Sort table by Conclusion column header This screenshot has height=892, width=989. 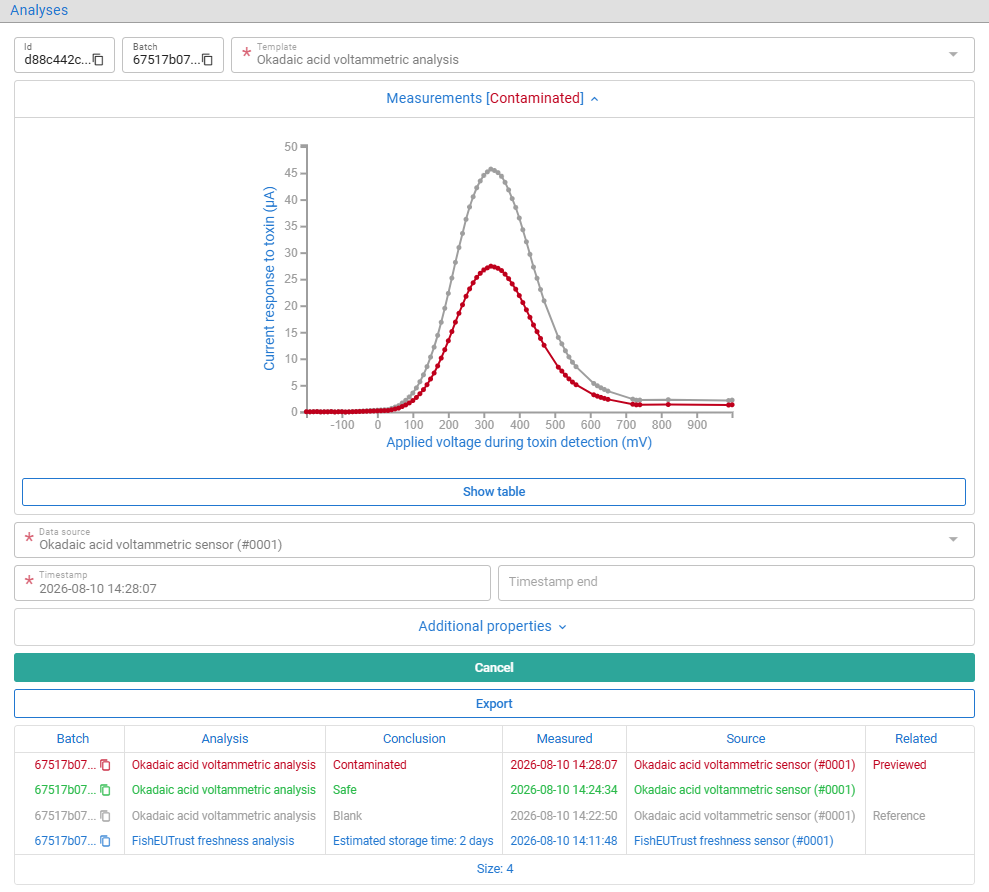pos(414,739)
